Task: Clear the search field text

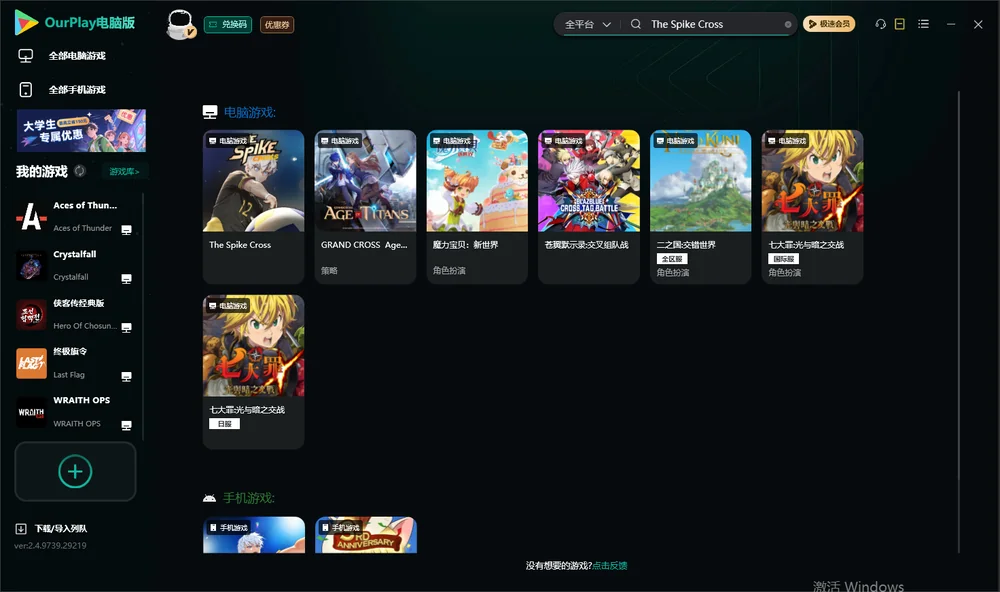Action: 788,24
